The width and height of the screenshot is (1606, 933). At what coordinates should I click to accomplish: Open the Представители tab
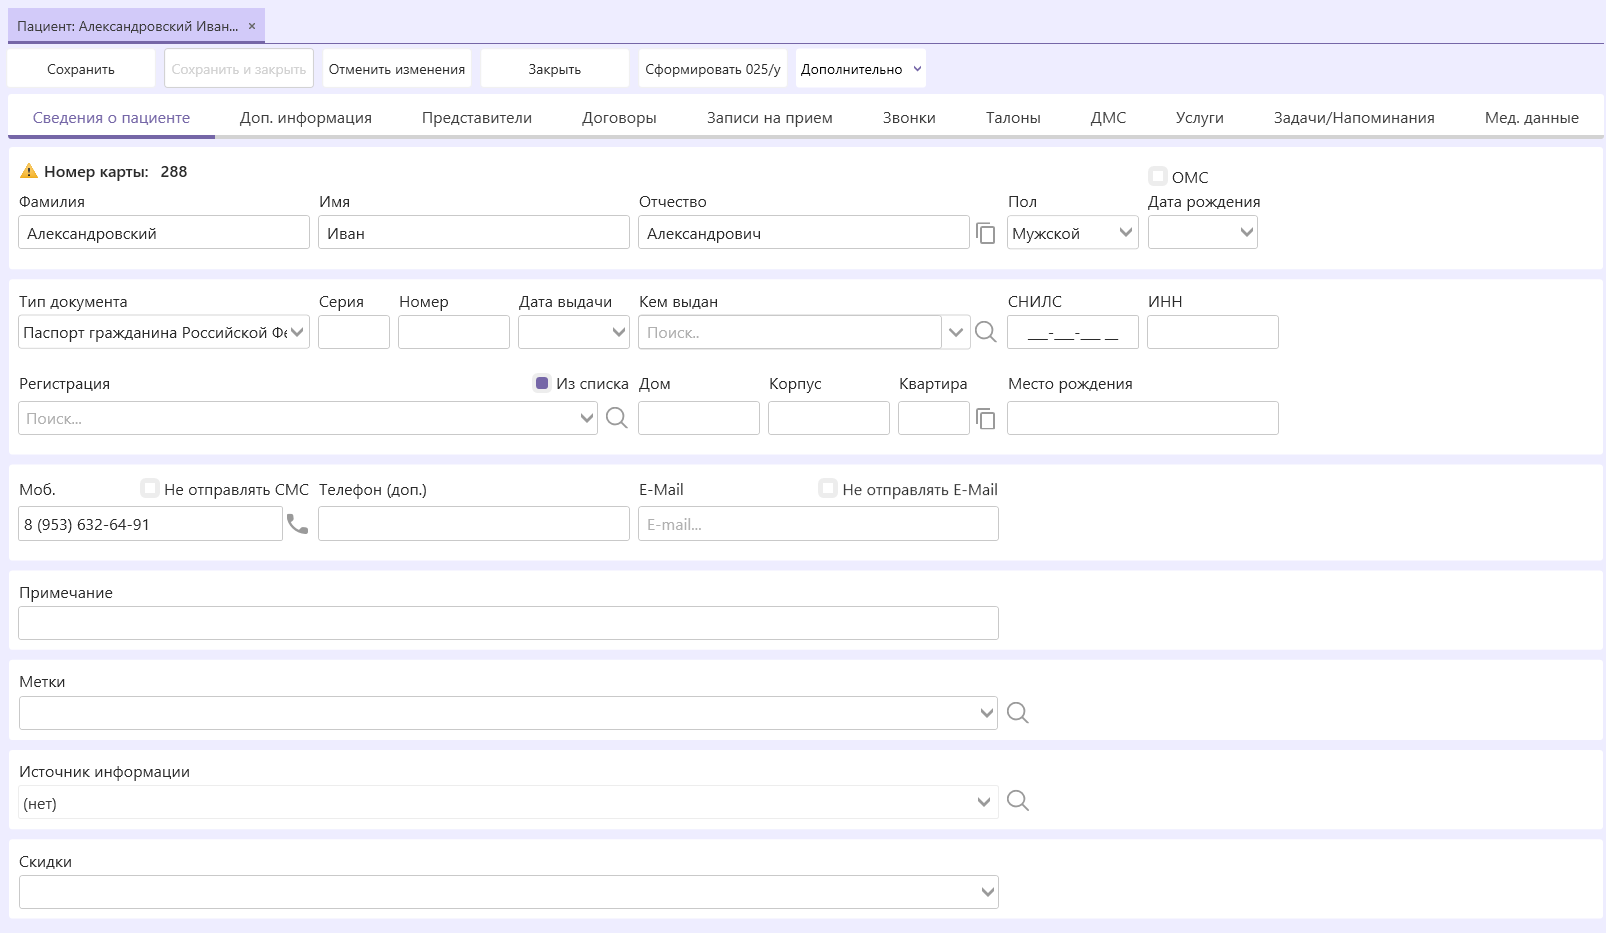(x=477, y=117)
